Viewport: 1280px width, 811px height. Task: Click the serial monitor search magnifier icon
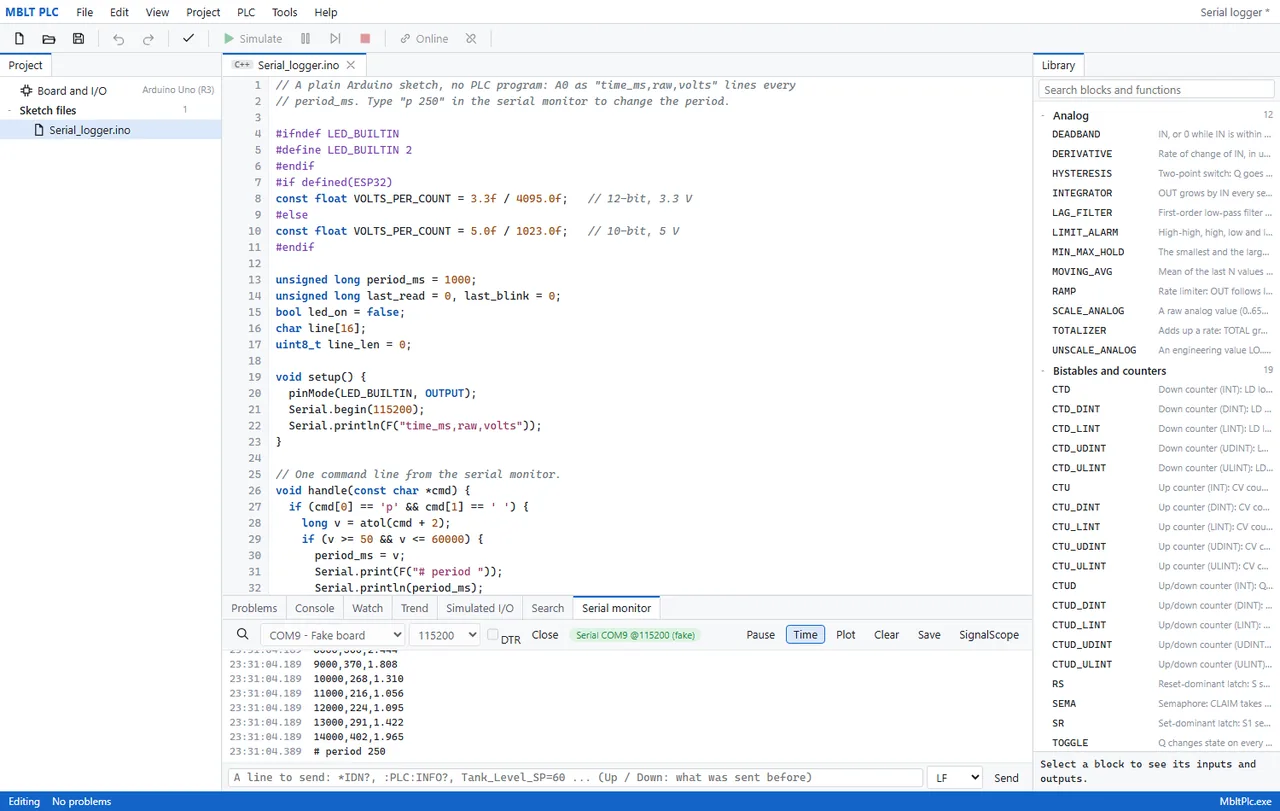pyautogui.click(x=242, y=634)
